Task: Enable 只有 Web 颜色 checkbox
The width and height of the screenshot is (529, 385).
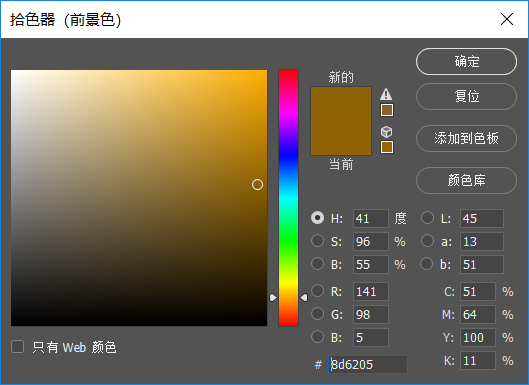Action: 18,347
